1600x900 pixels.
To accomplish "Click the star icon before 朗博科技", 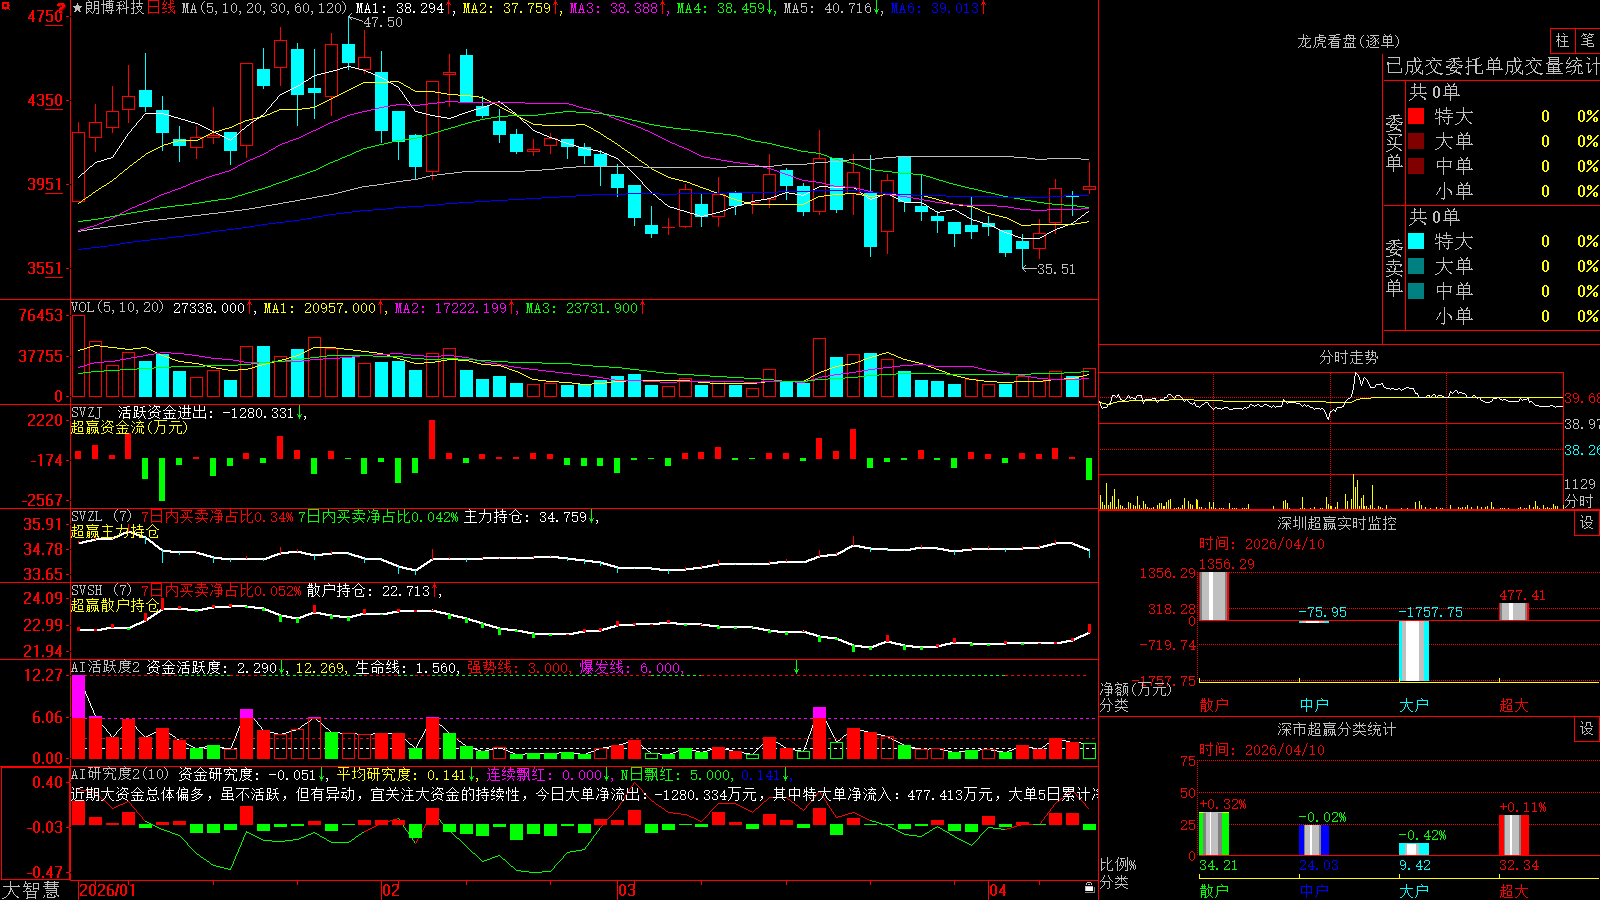I will click(x=77, y=8).
